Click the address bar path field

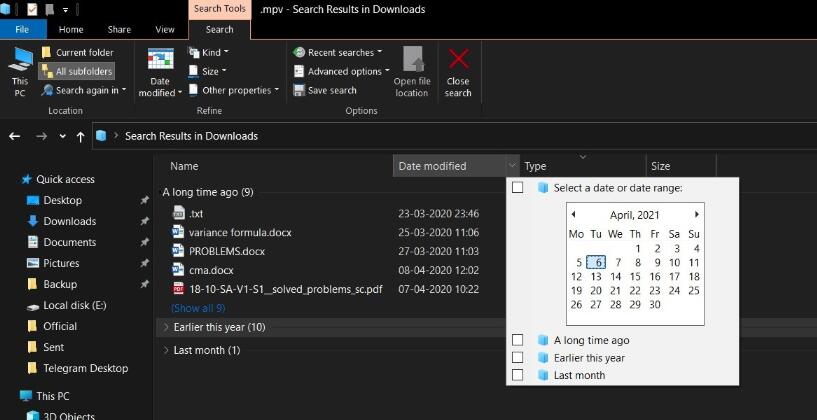[x=454, y=136]
